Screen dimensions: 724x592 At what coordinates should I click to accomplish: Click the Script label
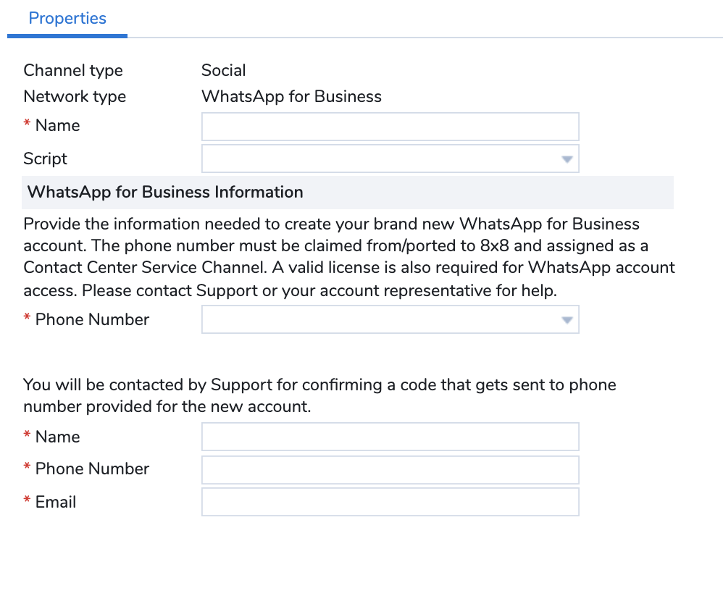(x=45, y=159)
